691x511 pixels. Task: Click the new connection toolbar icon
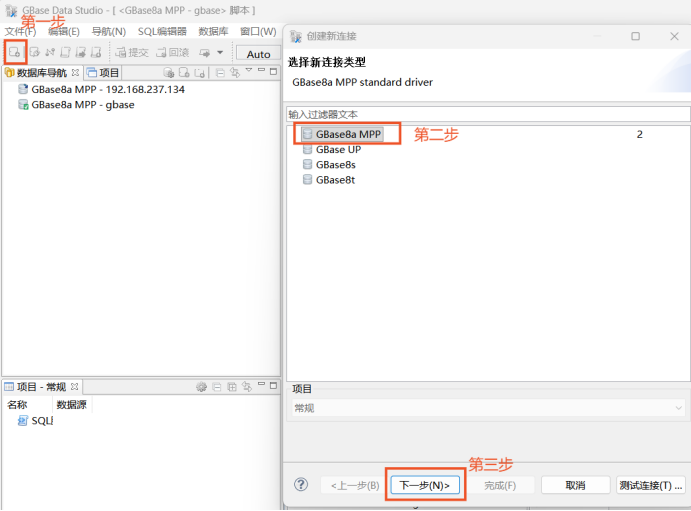[x=15, y=52]
